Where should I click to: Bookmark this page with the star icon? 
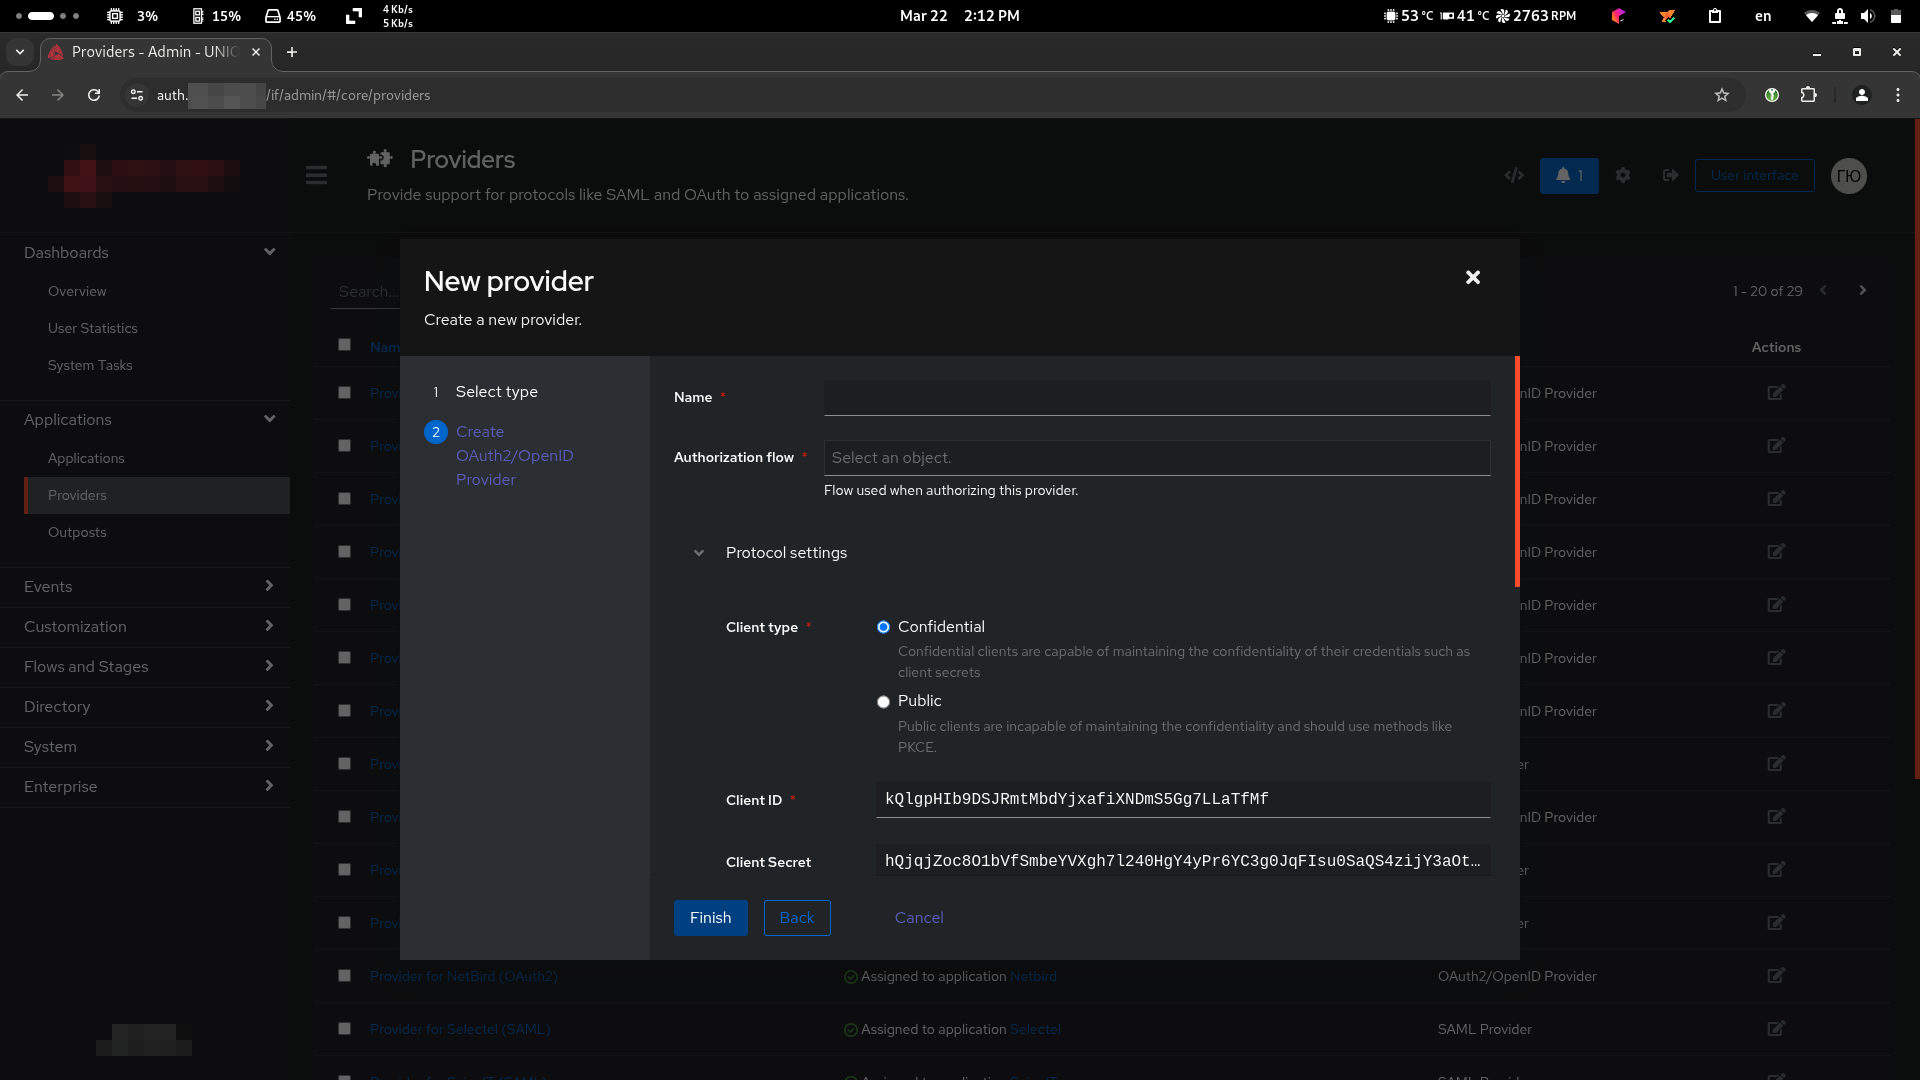(x=1721, y=95)
